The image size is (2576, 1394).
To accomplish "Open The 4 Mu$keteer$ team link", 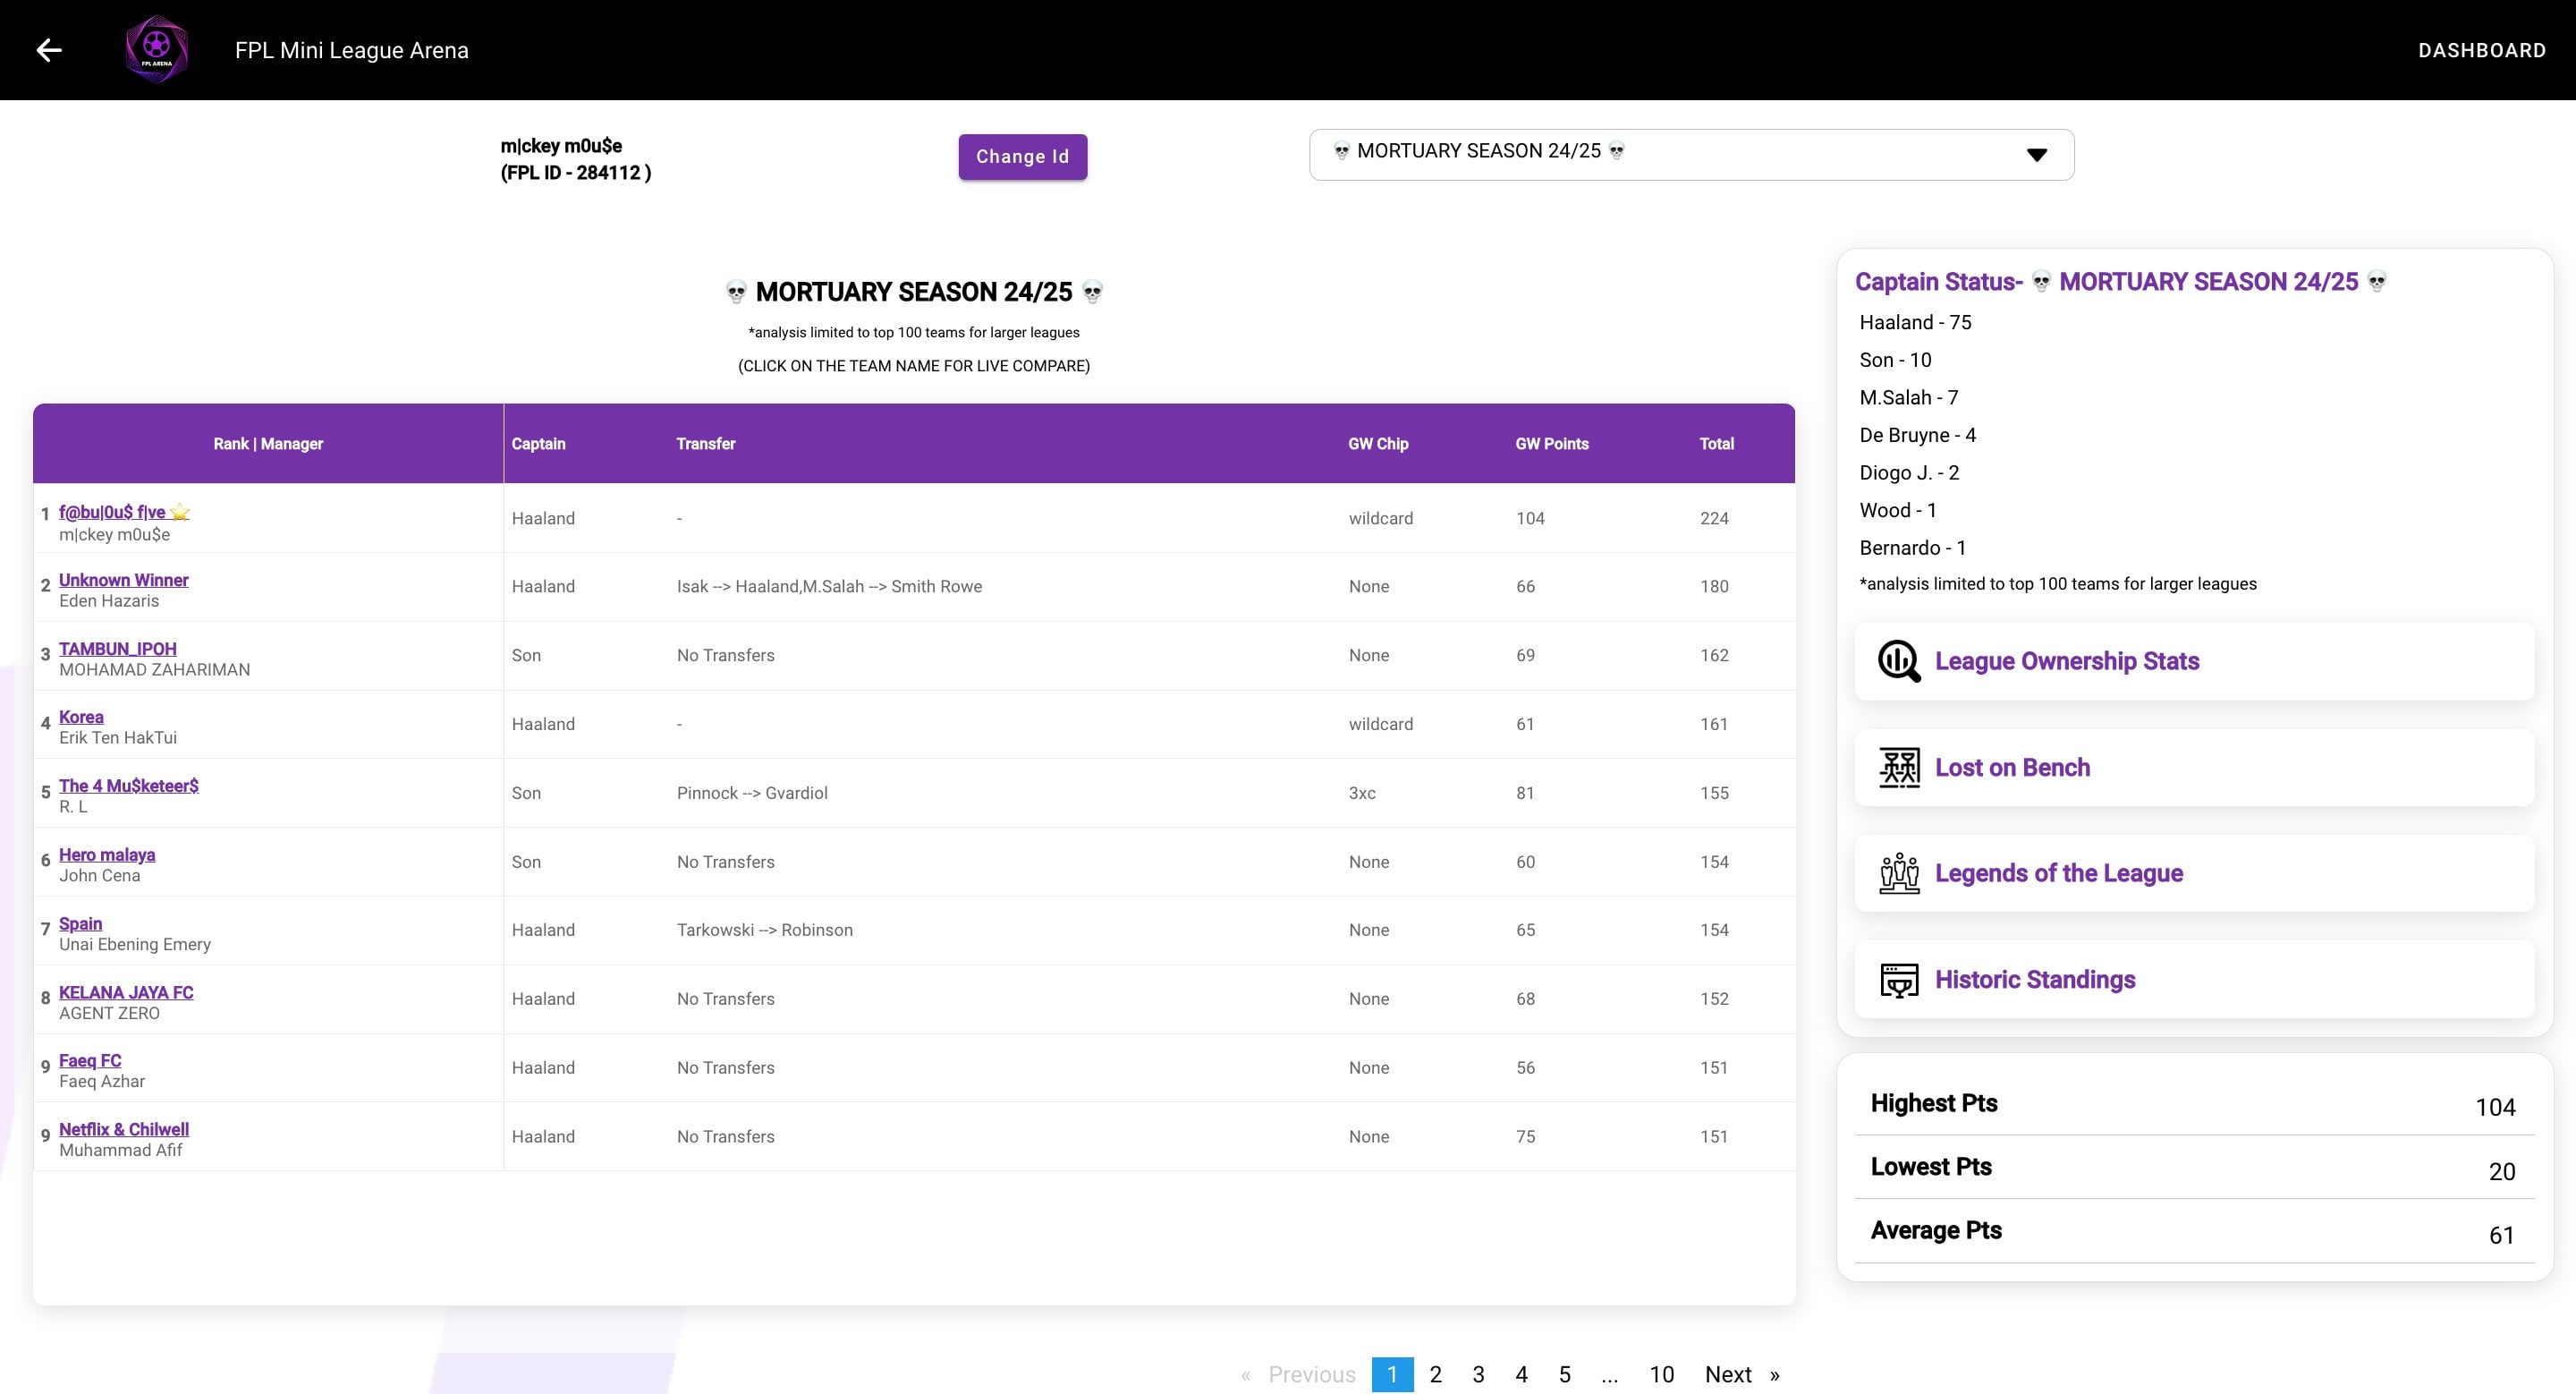I will [x=128, y=786].
